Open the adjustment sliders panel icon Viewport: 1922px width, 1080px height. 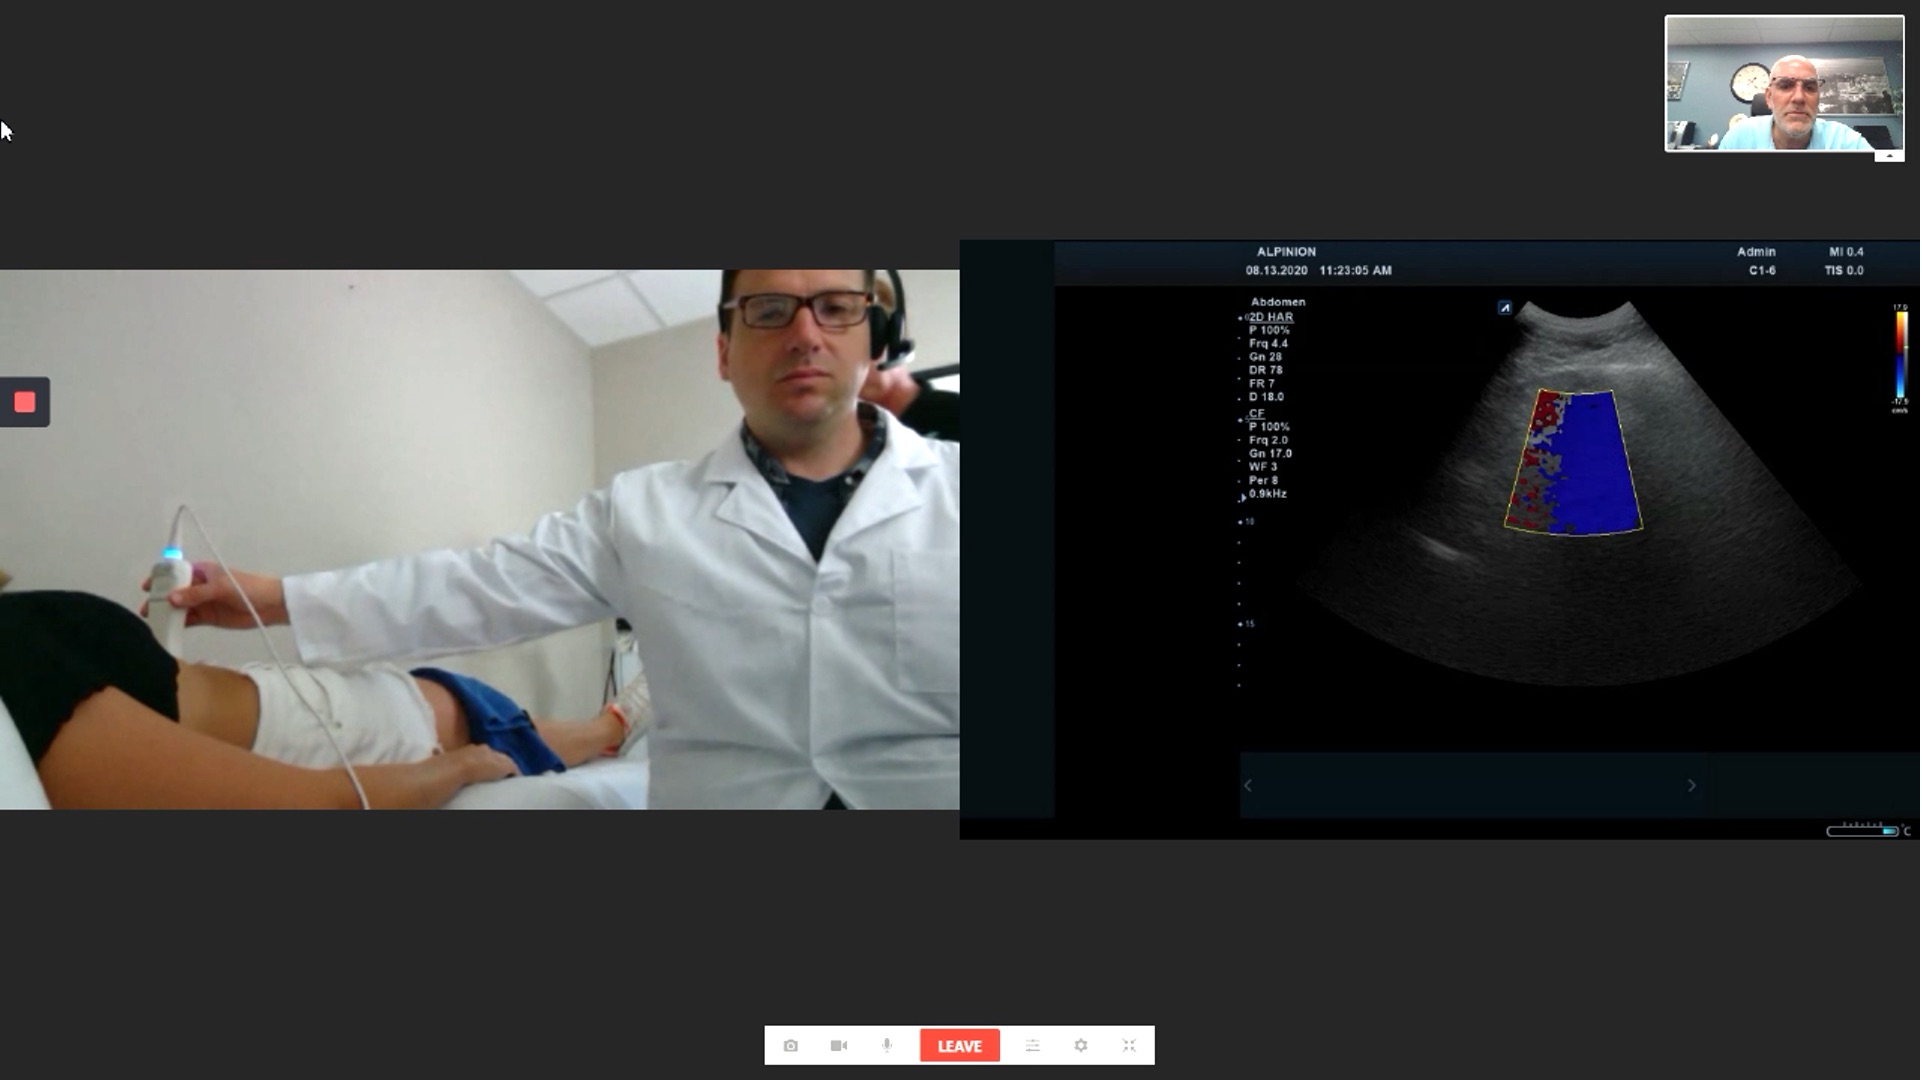(x=1032, y=1046)
